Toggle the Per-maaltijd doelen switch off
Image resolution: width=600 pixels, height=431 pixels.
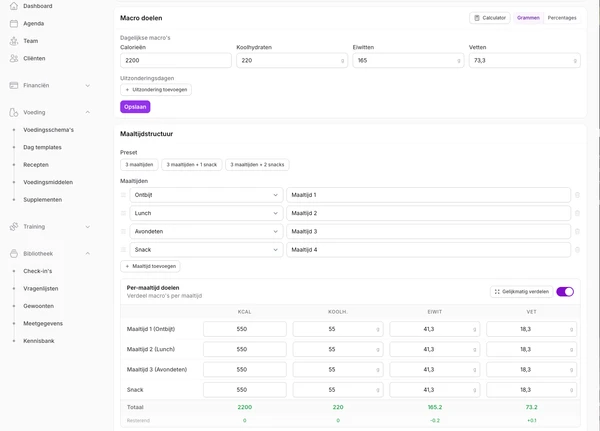565,292
